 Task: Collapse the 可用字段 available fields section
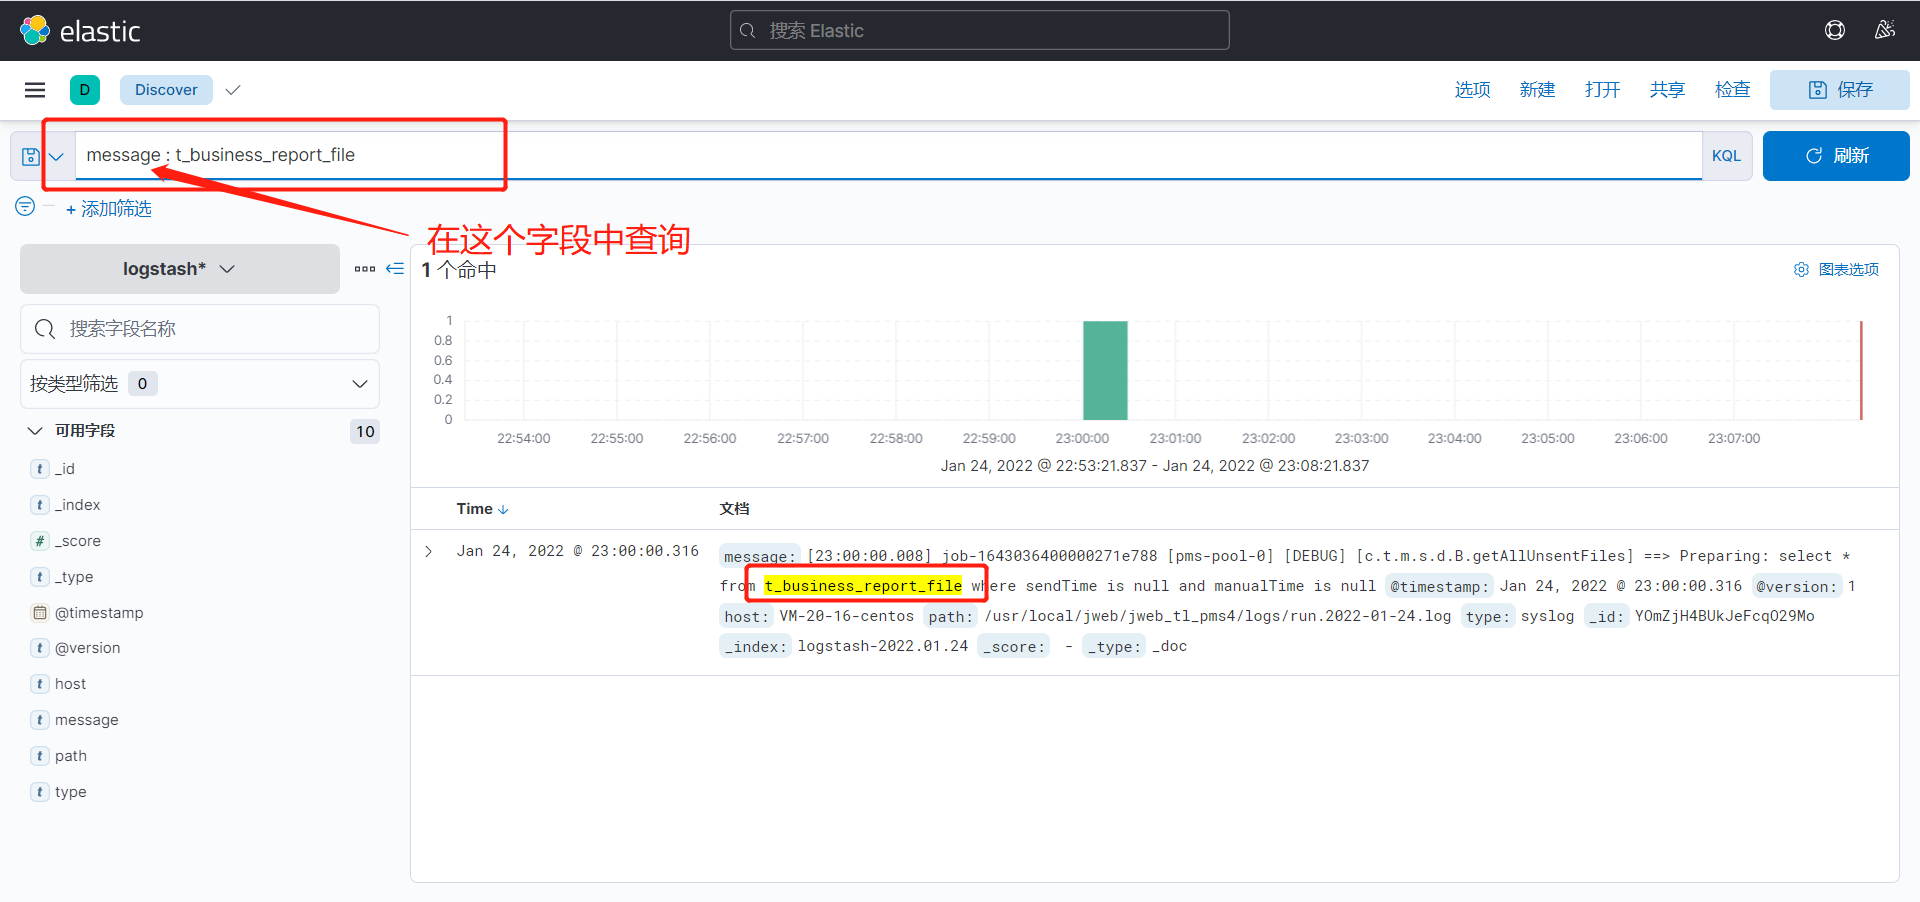point(35,431)
